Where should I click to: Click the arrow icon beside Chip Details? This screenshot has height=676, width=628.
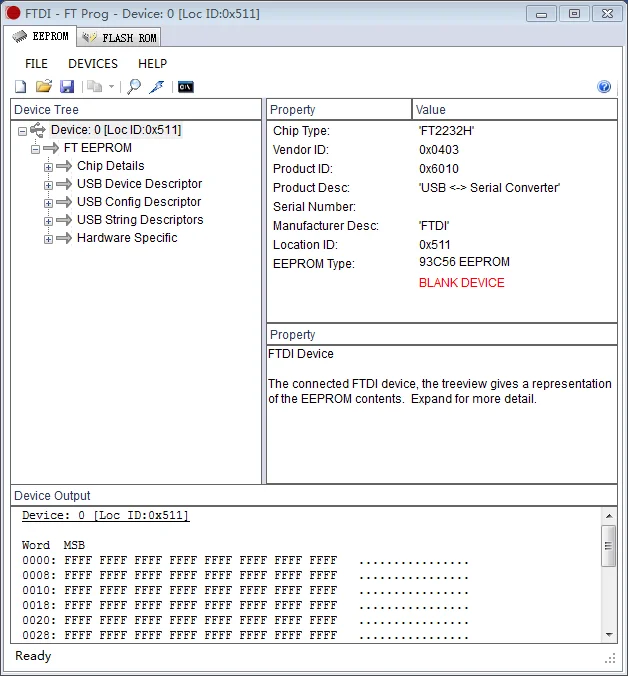click(64, 166)
